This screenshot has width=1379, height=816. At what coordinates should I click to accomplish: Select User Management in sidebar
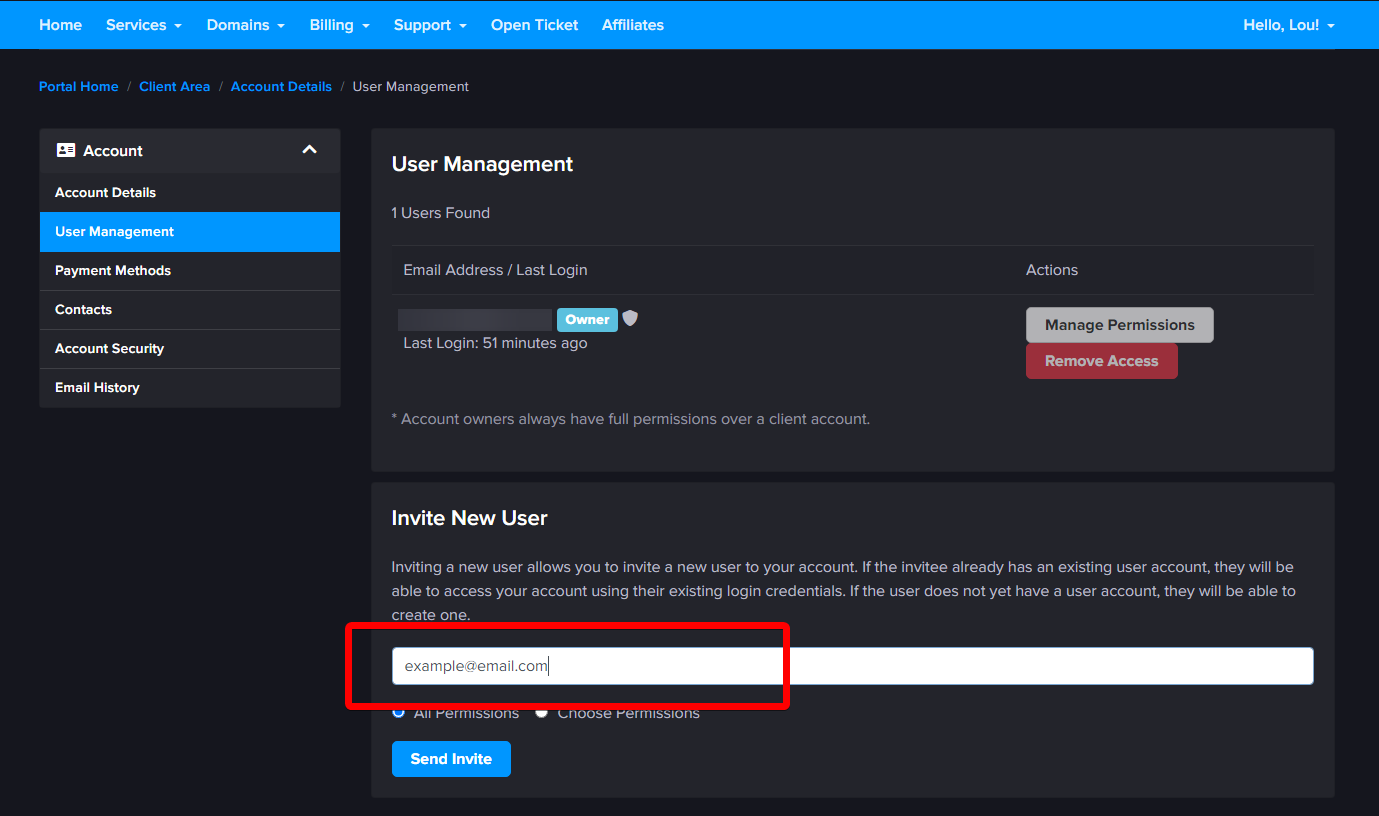pos(190,232)
